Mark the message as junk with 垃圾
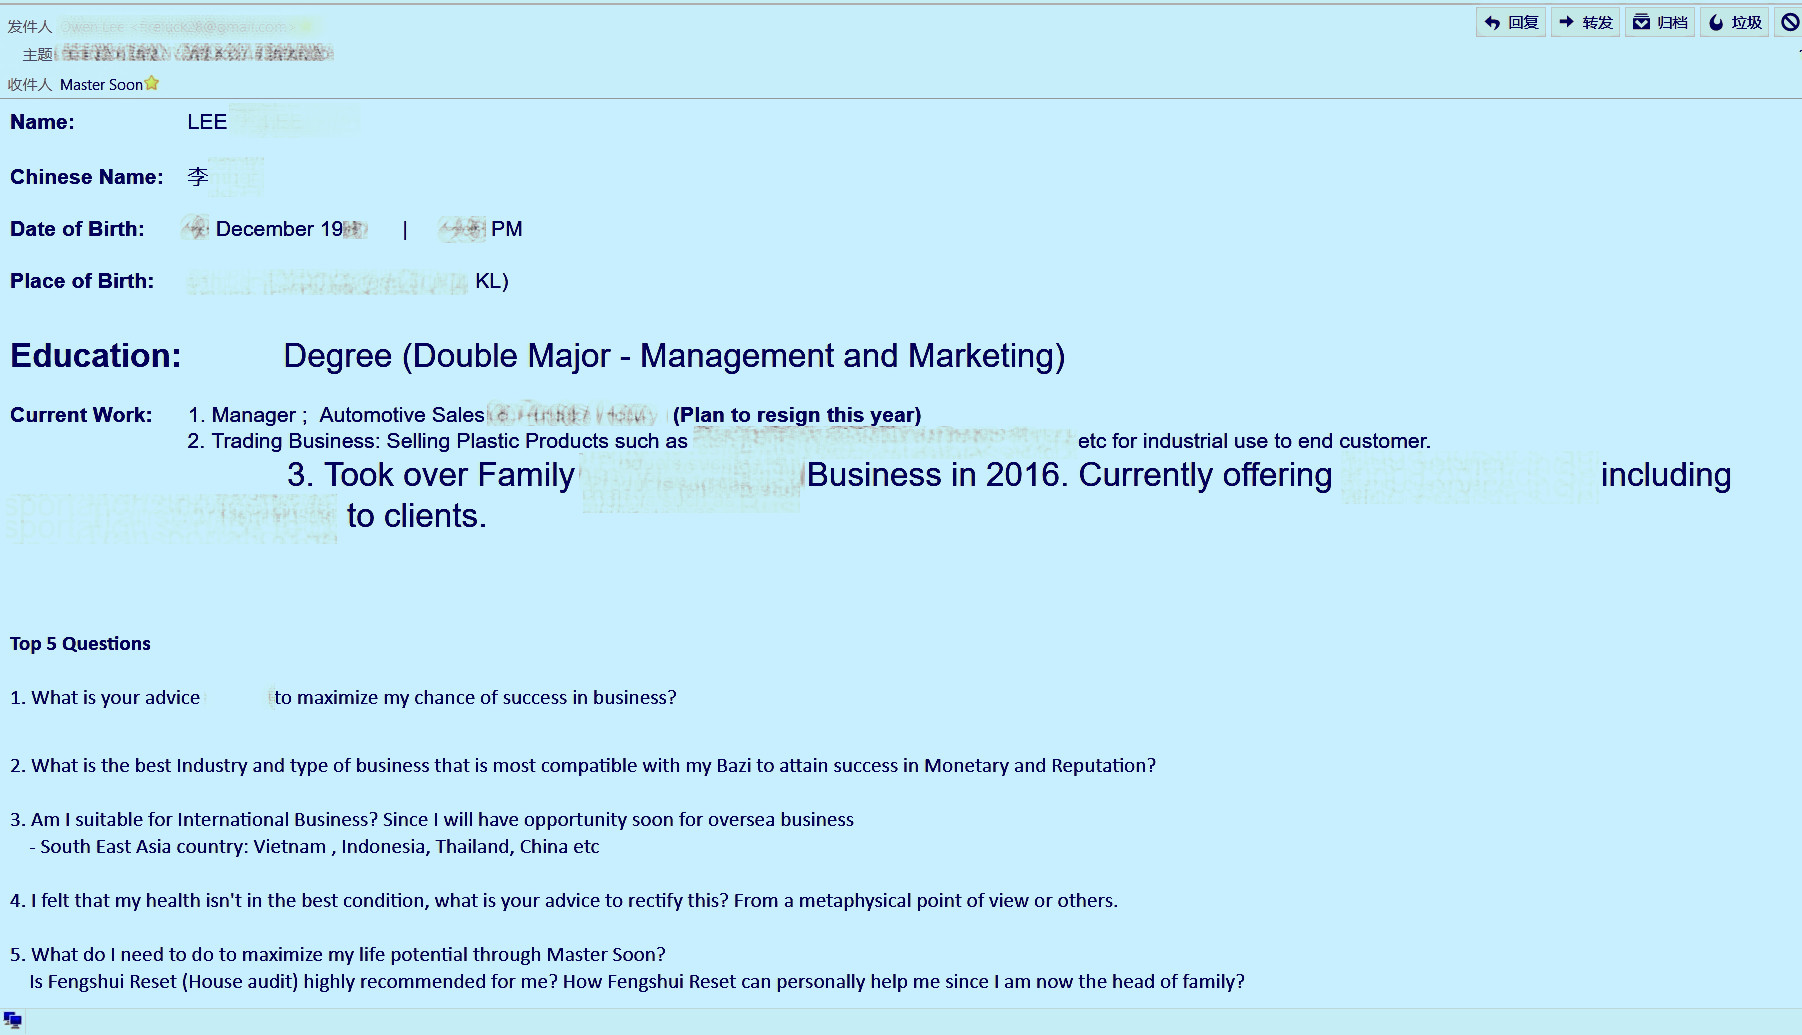The height and width of the screenshot is (1035, 1802). click(x=1735, y=22)
